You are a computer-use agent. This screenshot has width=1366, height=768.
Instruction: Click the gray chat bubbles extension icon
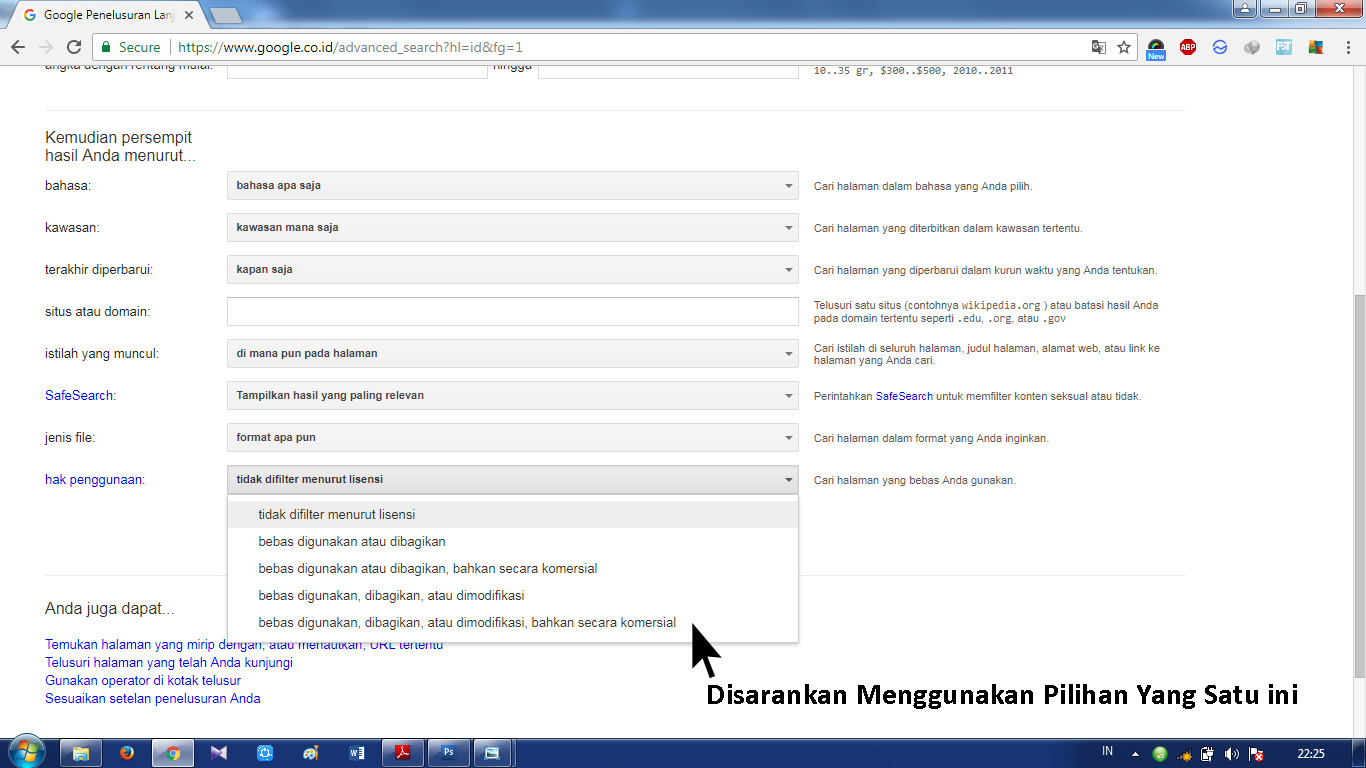pos(1252,47)
